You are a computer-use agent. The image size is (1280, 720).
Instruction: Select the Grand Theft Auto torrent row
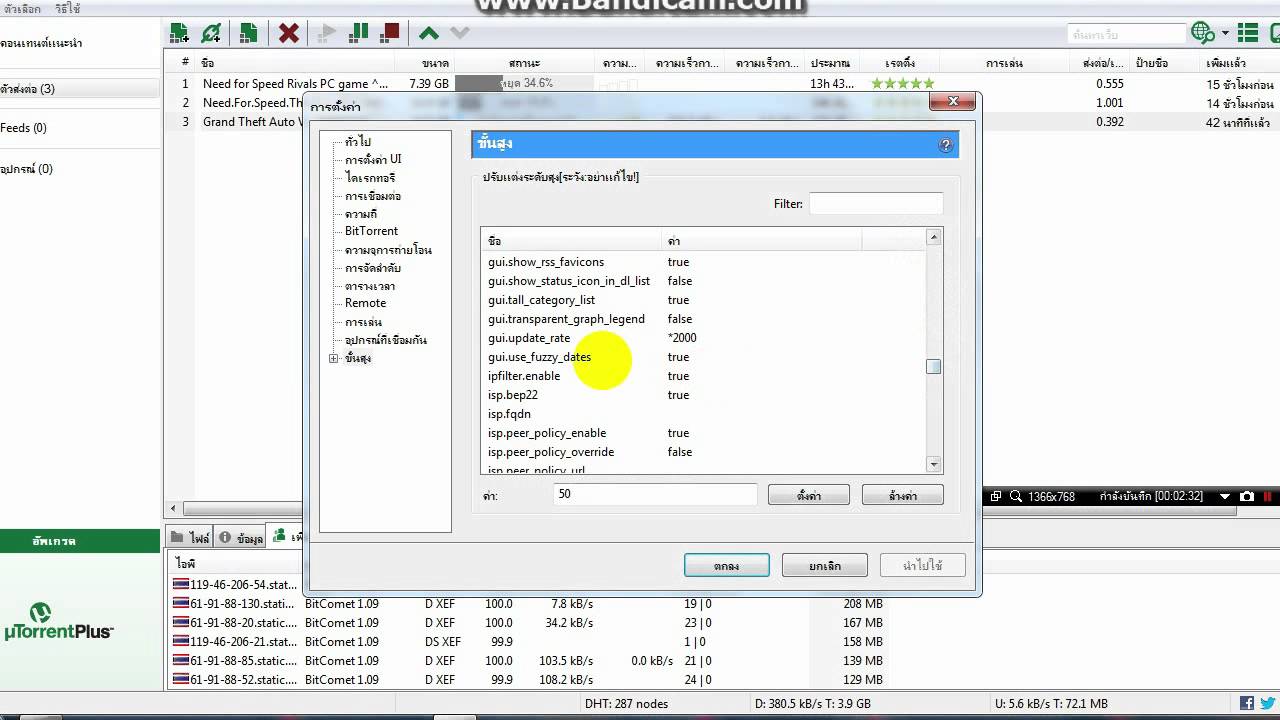click(720, 122)
